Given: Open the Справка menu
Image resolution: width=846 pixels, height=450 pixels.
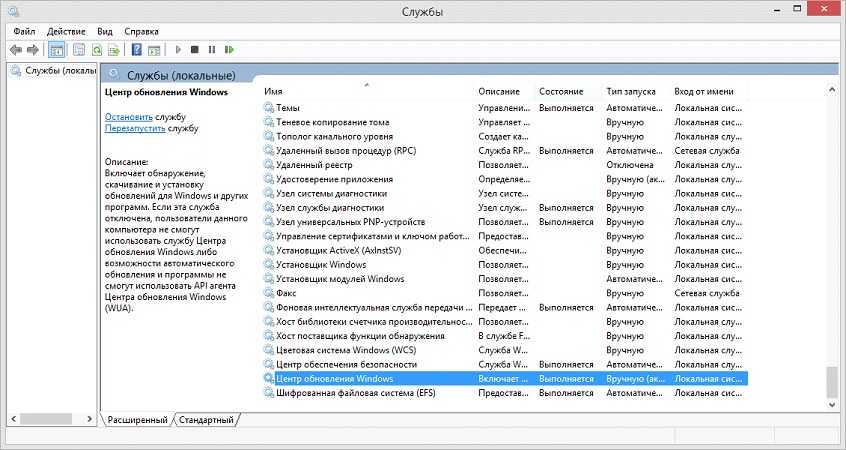Looking at the screenshot, I should (x=141, y=31).
